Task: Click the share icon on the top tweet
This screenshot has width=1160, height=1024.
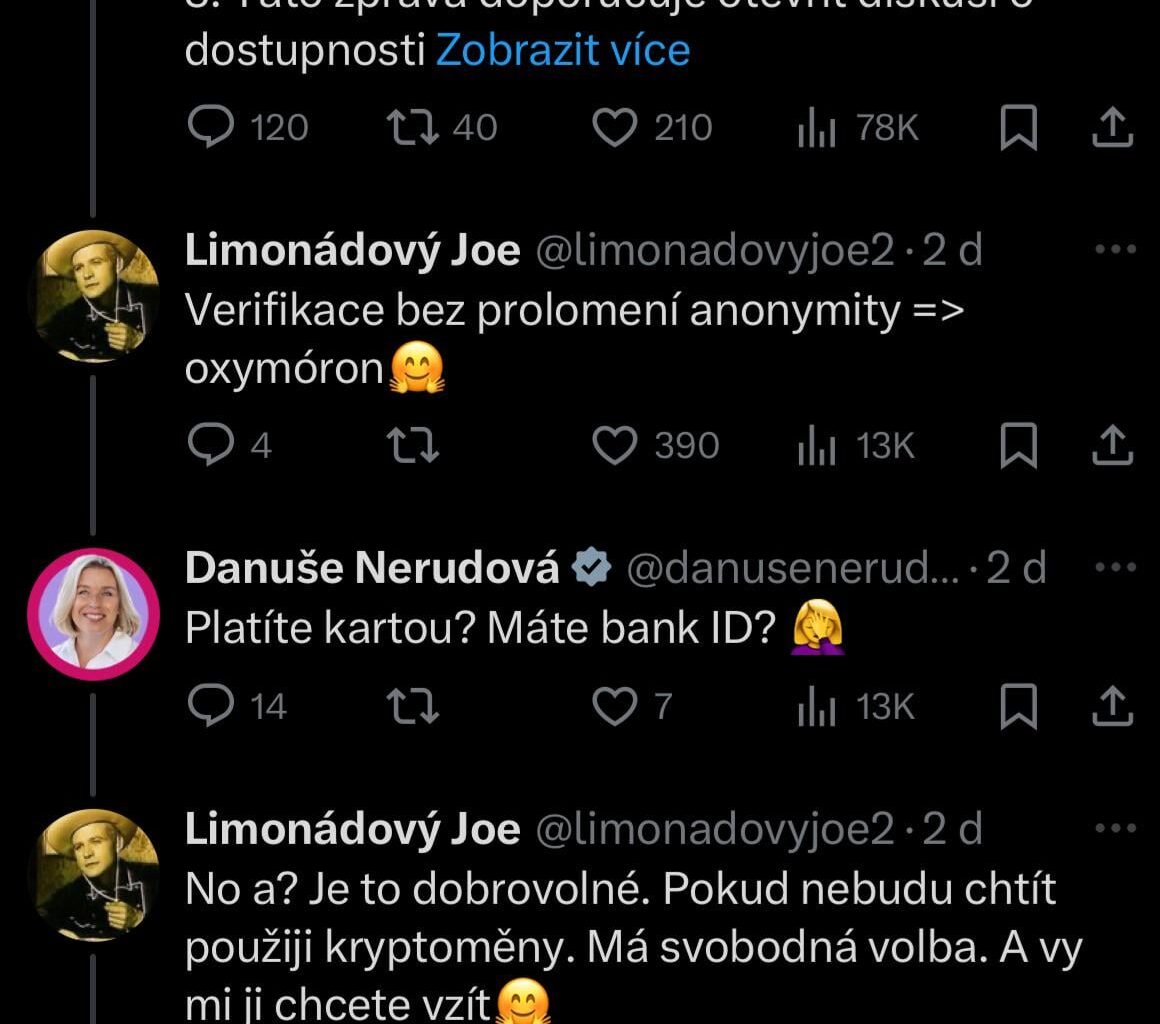Action: [x=1112, y=127]
